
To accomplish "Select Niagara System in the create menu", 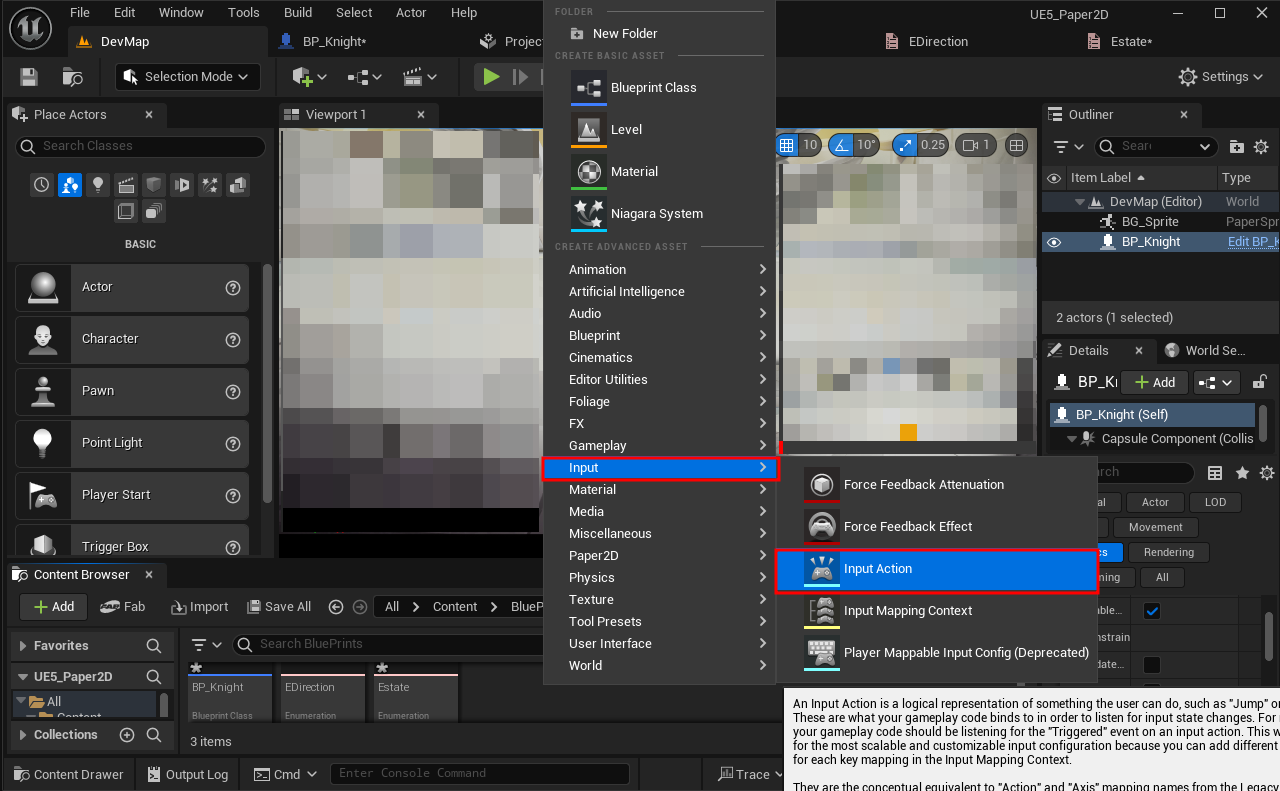I will coord(660,214).
